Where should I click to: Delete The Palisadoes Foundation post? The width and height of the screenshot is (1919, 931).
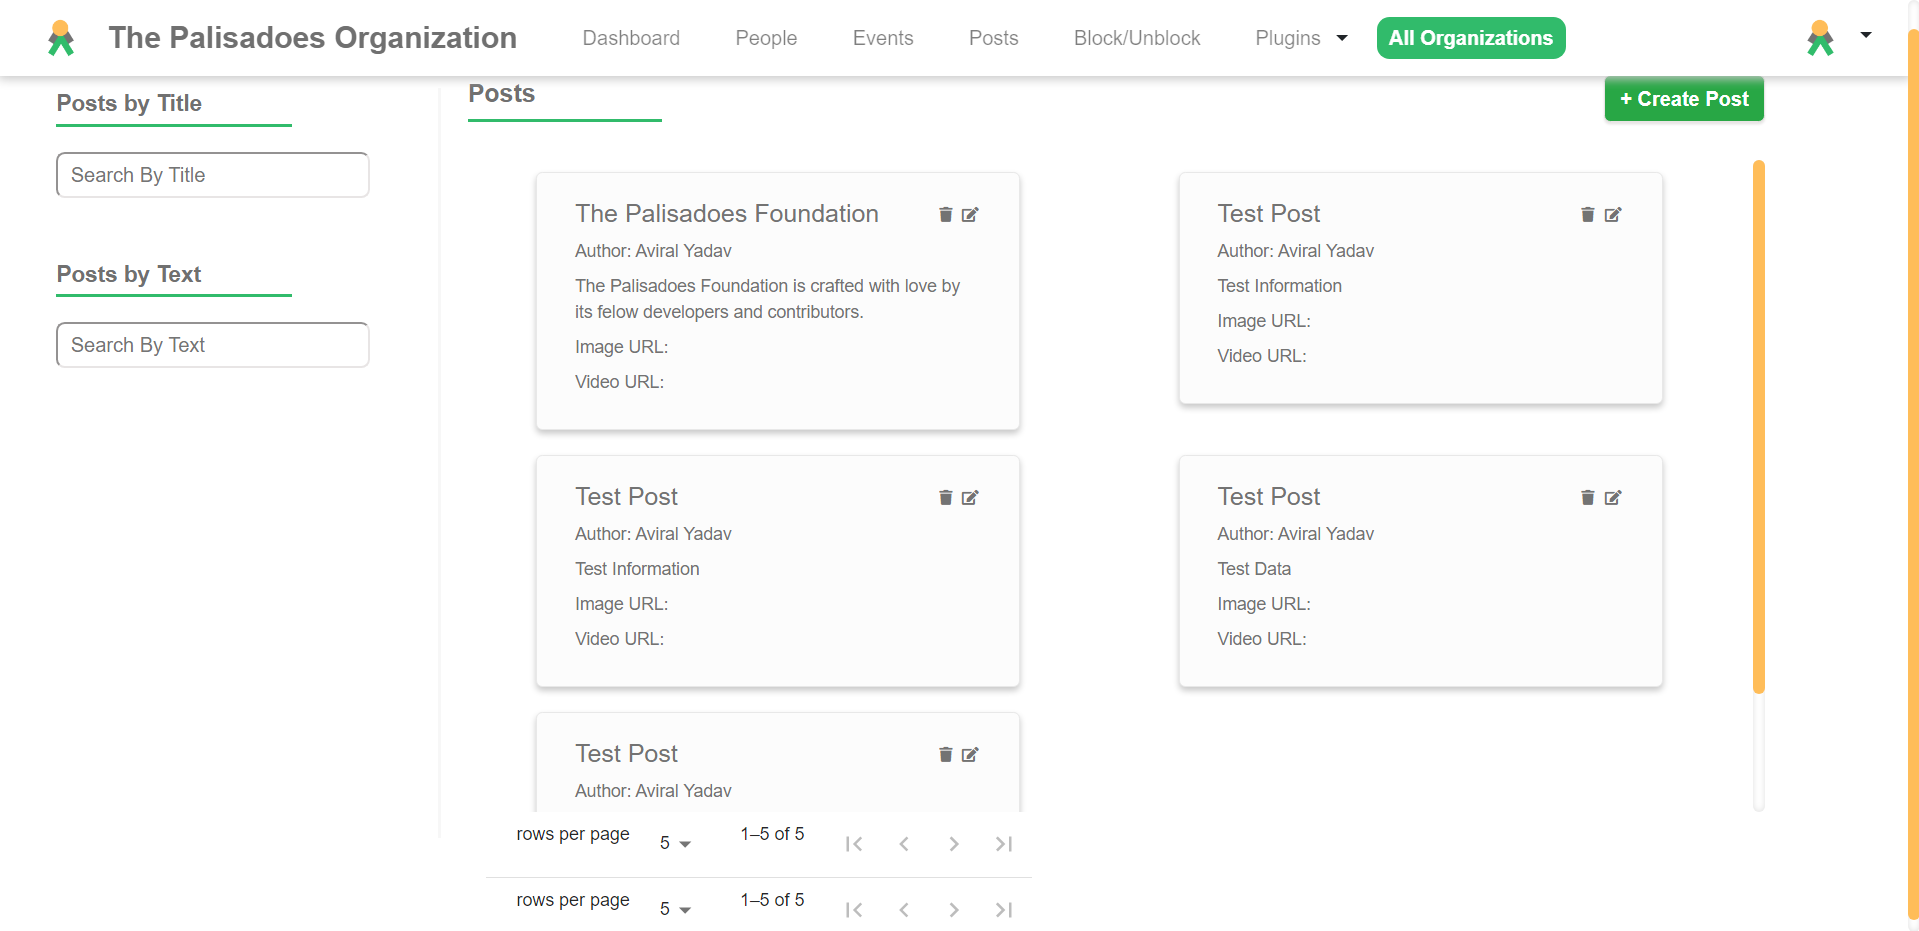945,214
